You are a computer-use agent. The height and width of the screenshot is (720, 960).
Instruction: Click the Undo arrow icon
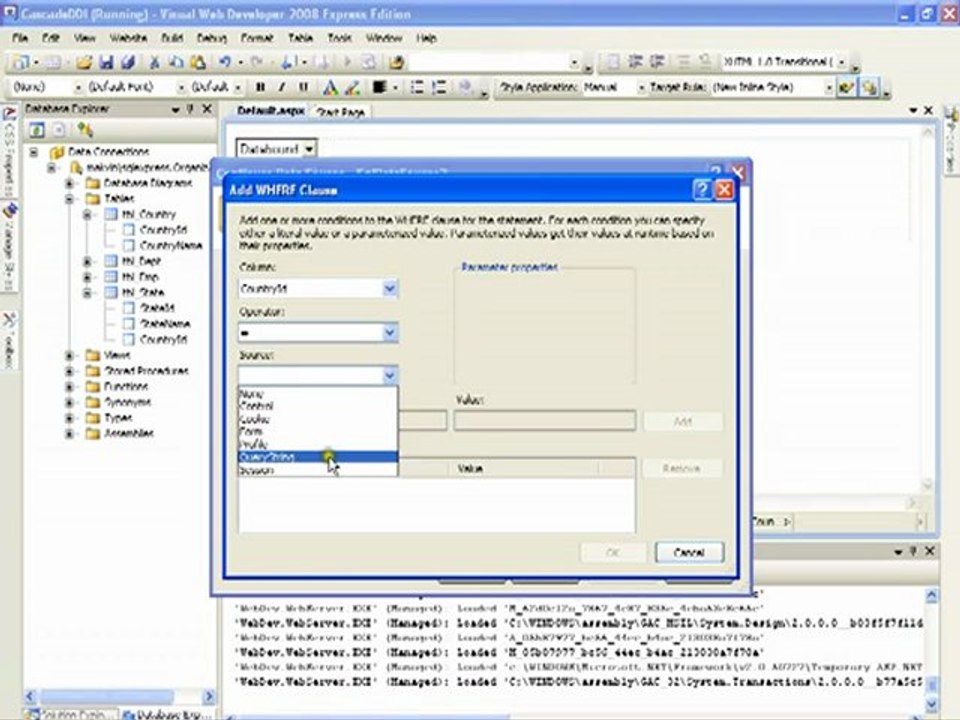(x=225, y=62)
